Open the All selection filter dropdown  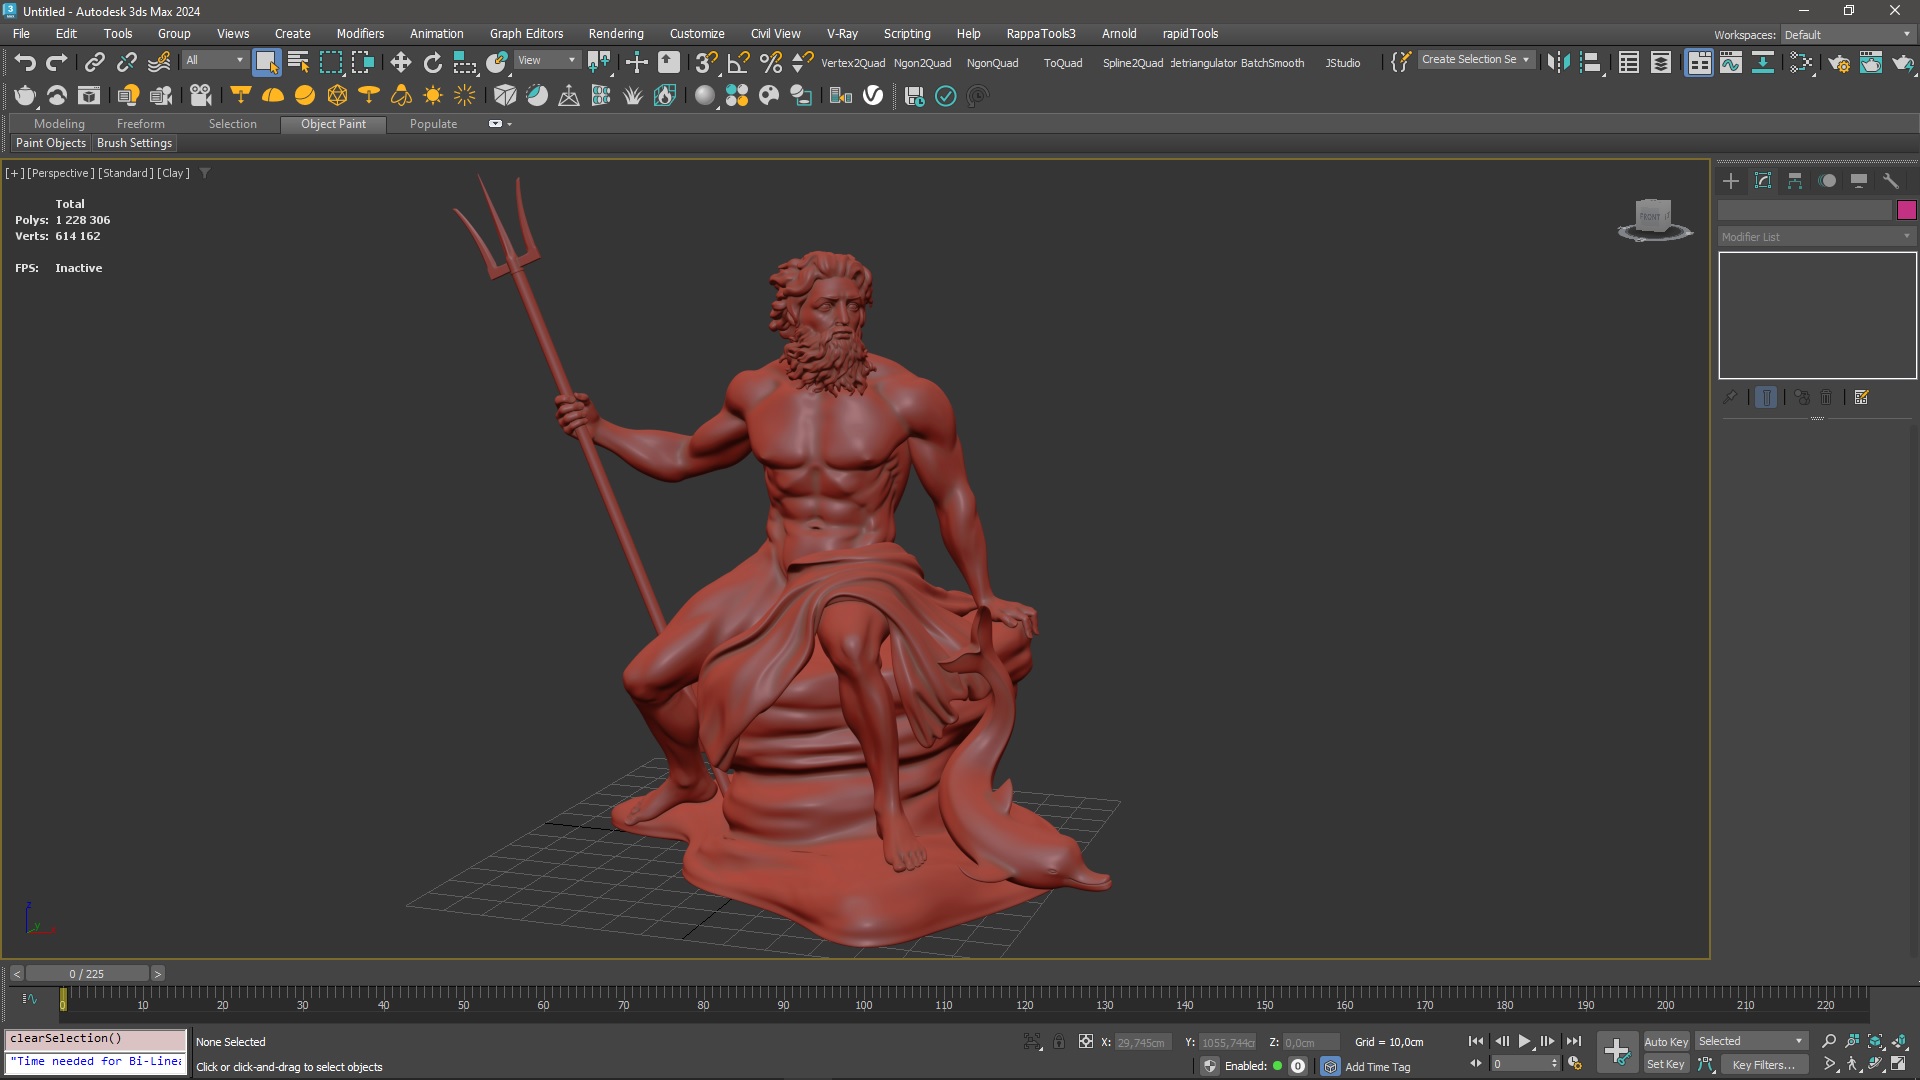(214, 61)
